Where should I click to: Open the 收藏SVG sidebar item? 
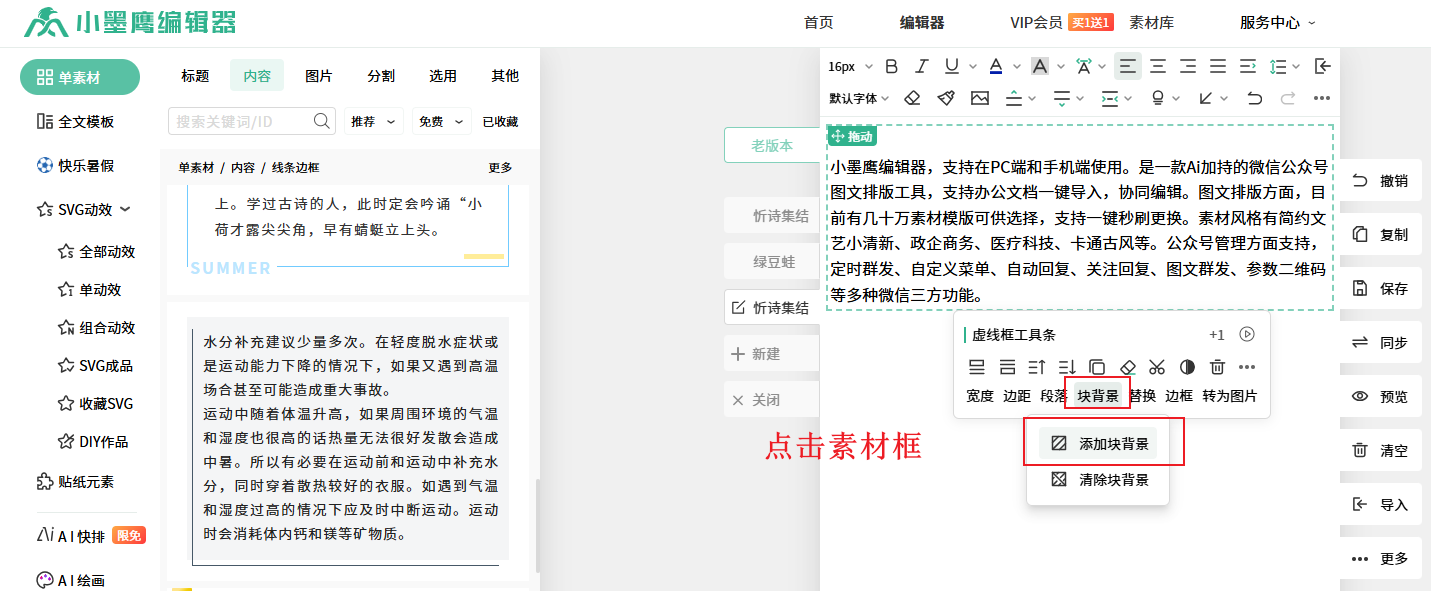pyautogui.click(x=95, y=404)
